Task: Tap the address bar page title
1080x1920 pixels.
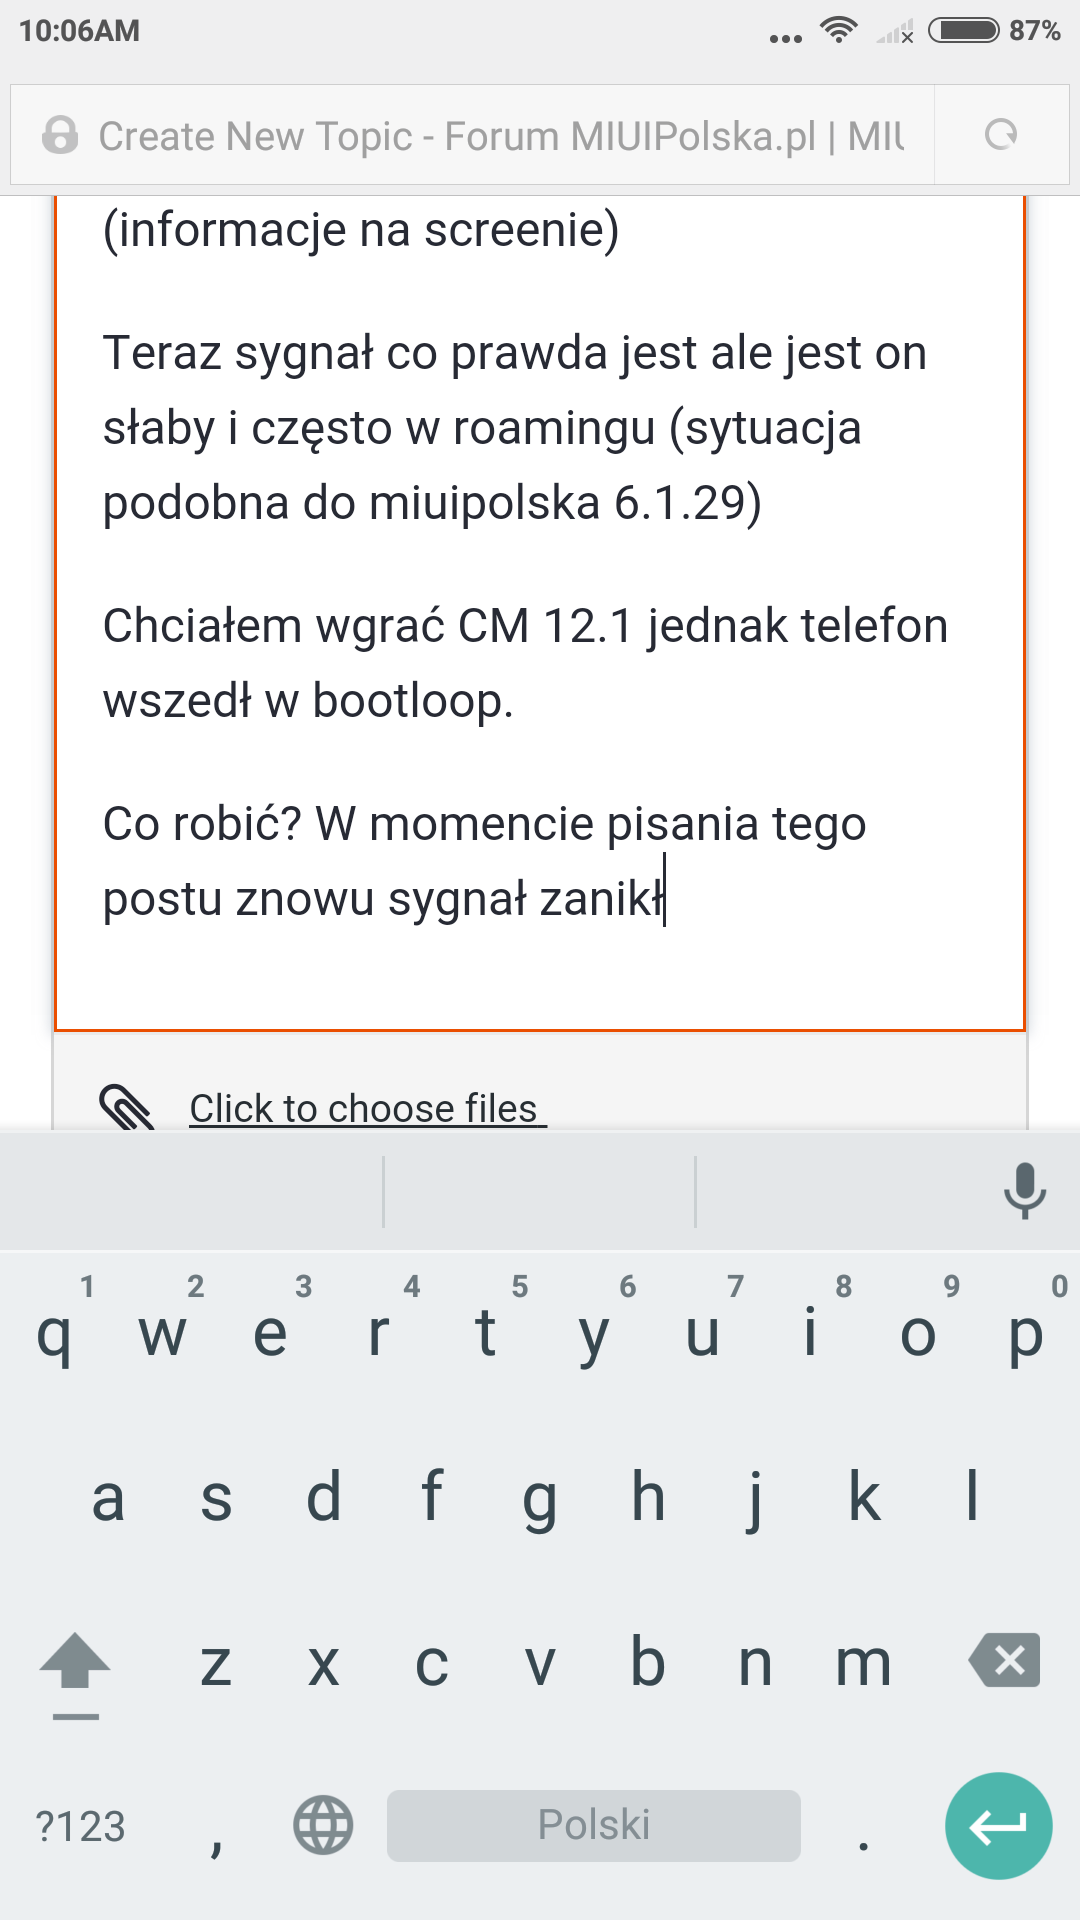Action: [500, 136]
